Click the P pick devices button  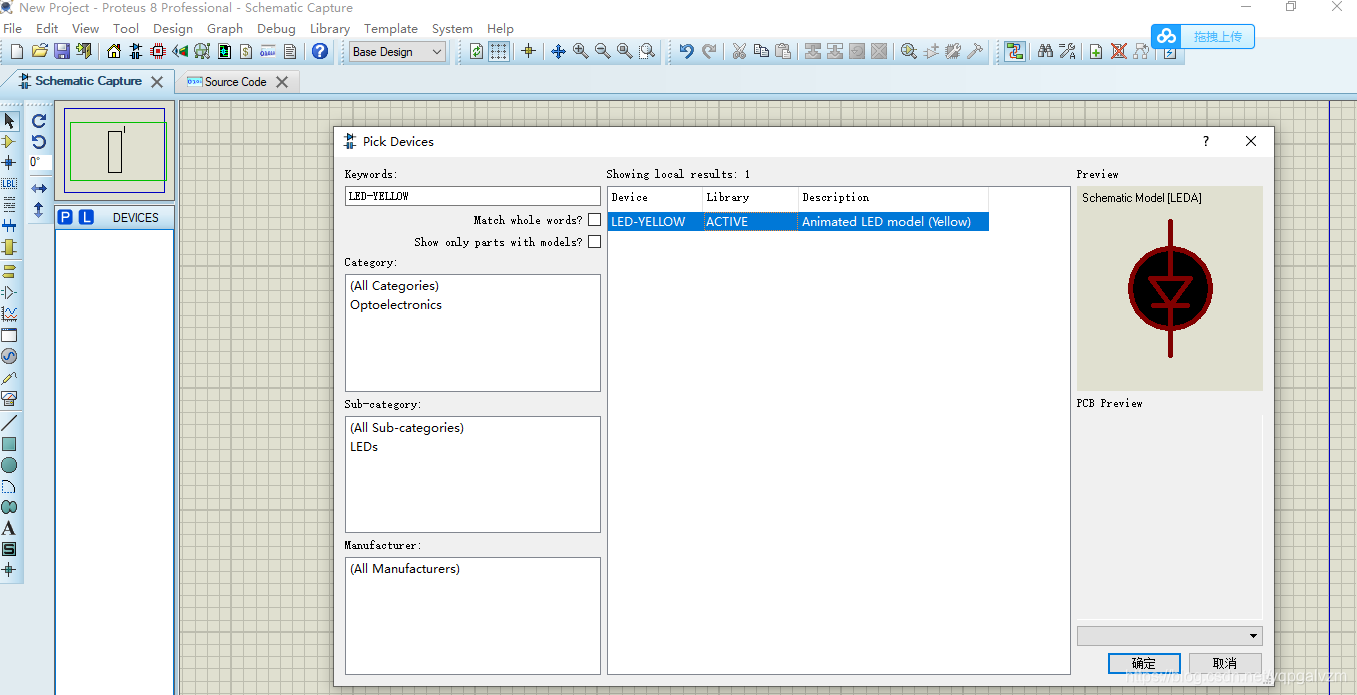coord(65,217)
